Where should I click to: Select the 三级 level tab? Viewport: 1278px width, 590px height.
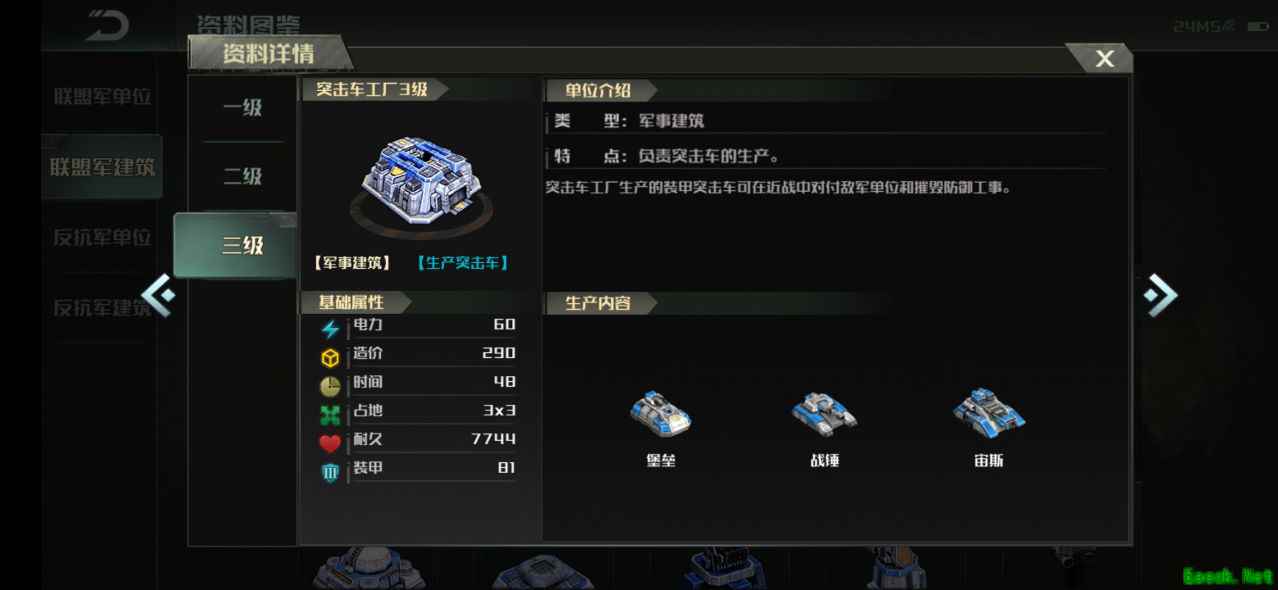coord(236,245)
